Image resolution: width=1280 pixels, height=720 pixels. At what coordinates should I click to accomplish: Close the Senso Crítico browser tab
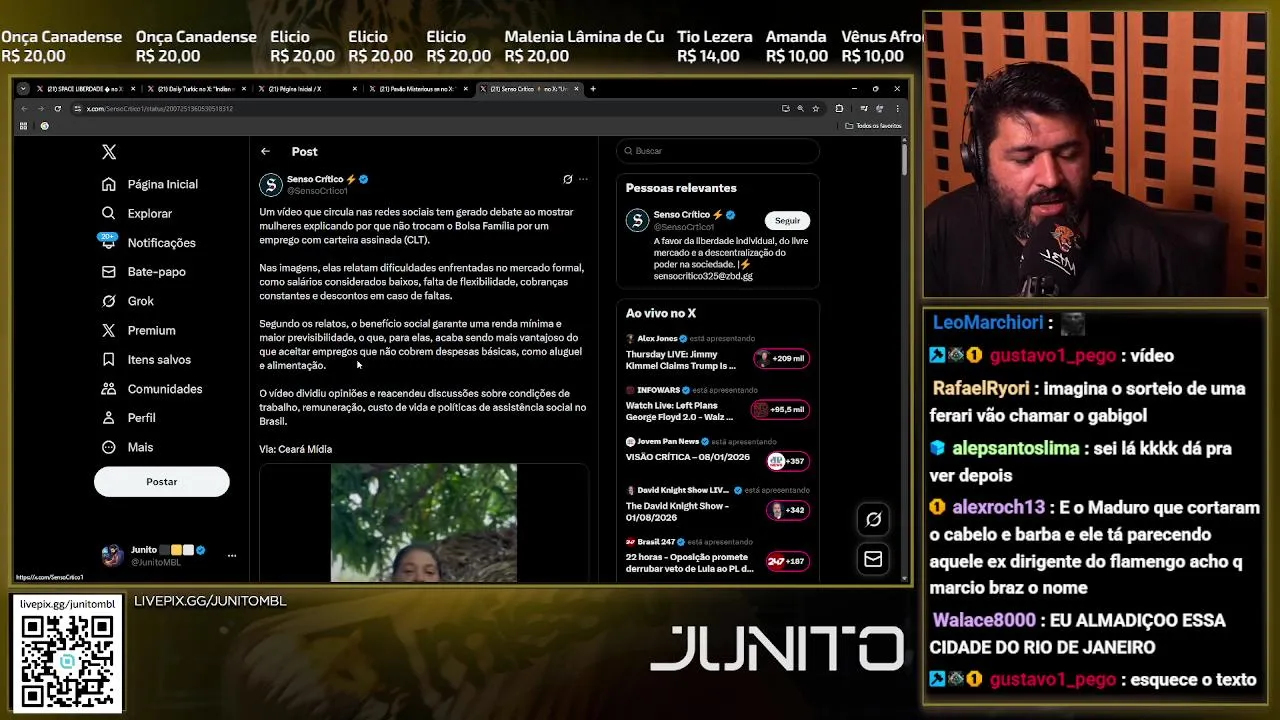[x=576, y=89]
